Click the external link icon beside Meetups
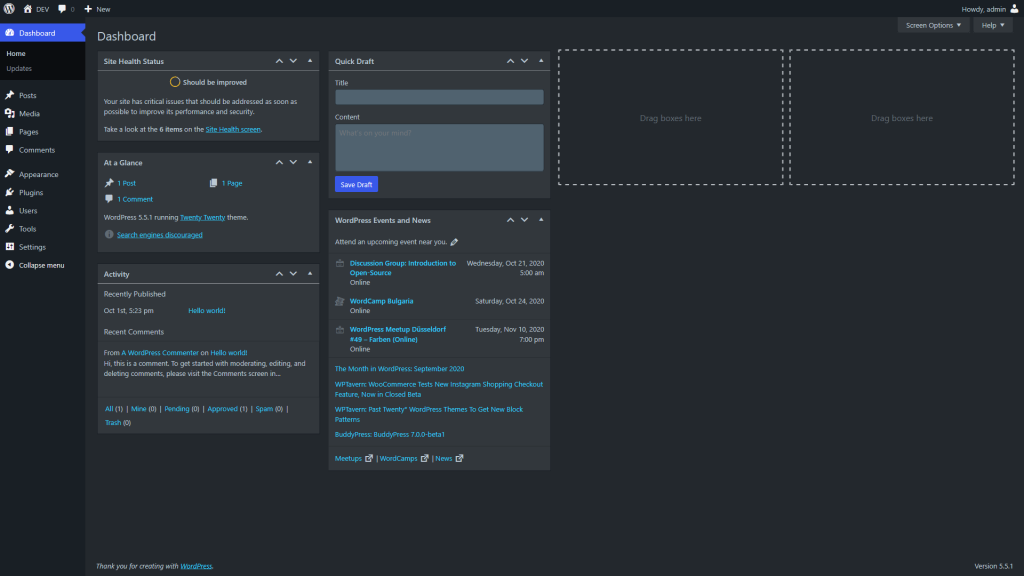This screenshot has height=576, width=1024. (368, 458)
